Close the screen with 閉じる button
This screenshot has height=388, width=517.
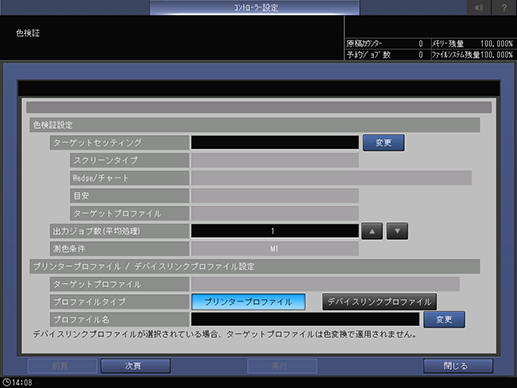click(x=458, y=366)
